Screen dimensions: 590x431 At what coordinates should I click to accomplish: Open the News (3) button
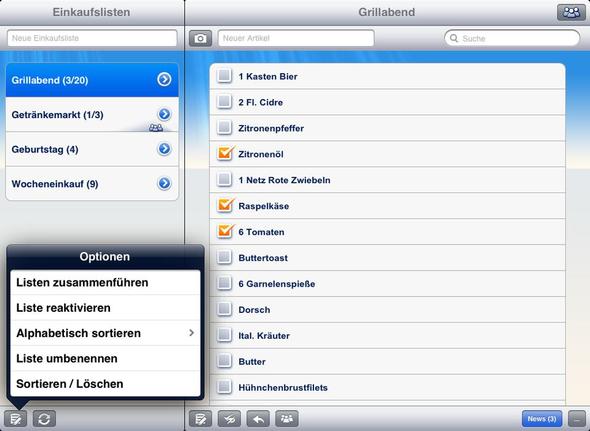[542, 419]
